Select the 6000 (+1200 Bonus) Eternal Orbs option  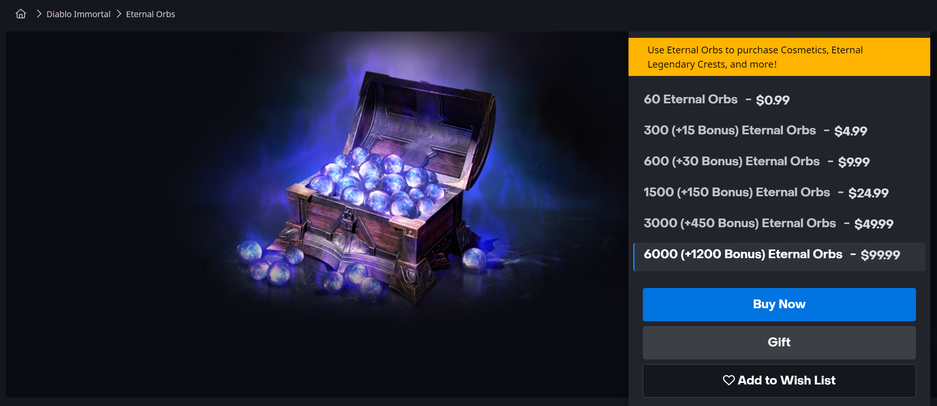[779, 256]
